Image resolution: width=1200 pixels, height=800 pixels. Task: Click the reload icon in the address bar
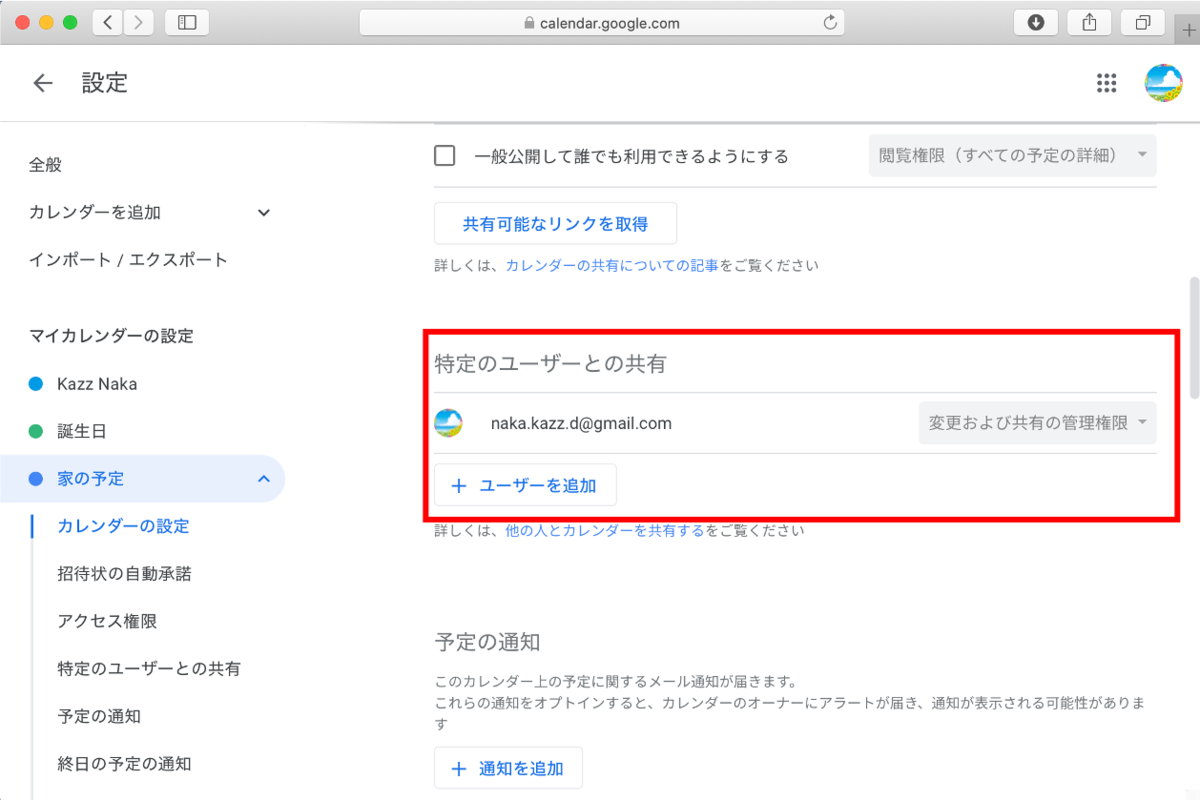pos(830,22)
